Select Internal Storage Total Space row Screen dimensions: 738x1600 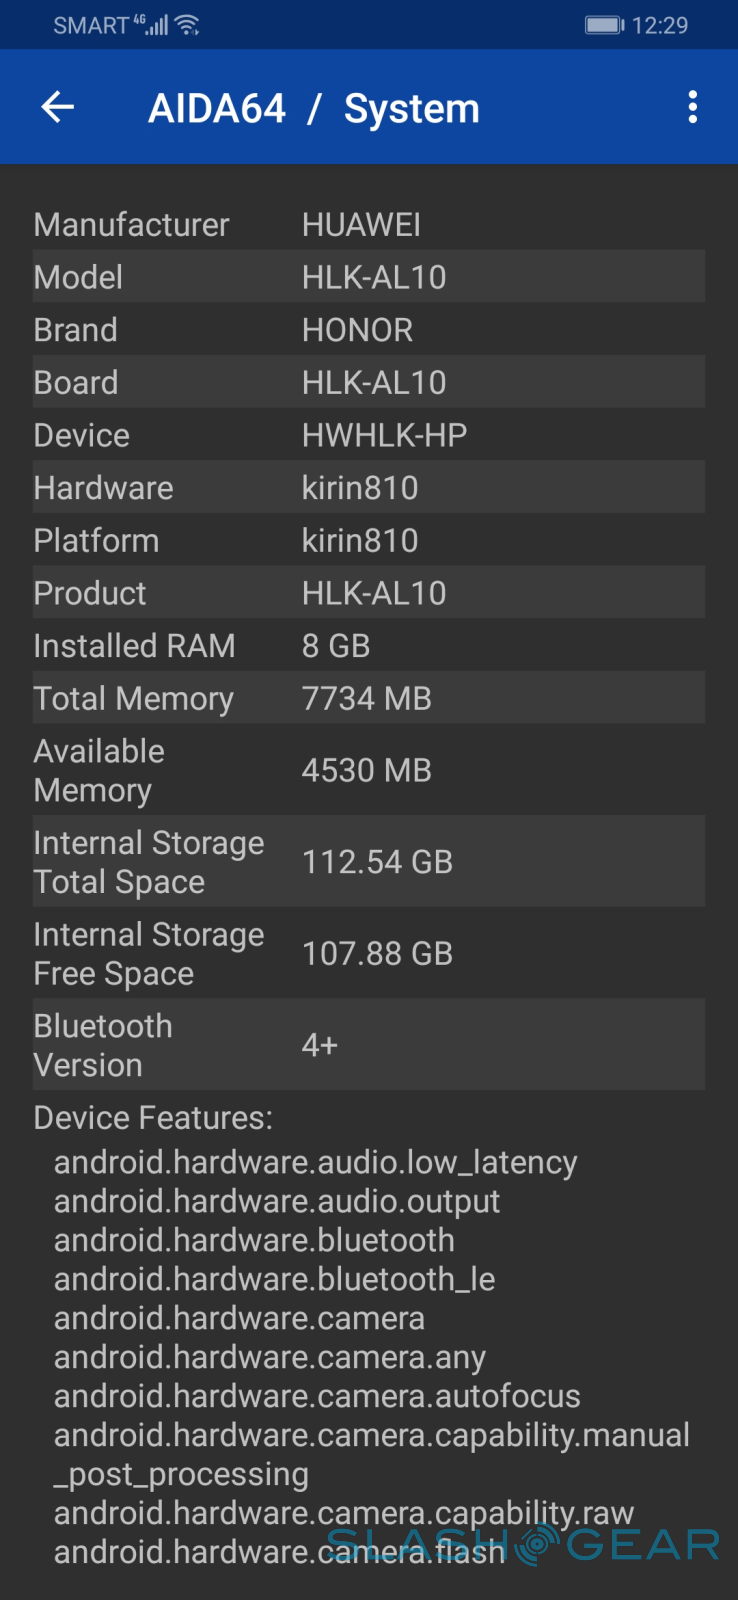368,862
